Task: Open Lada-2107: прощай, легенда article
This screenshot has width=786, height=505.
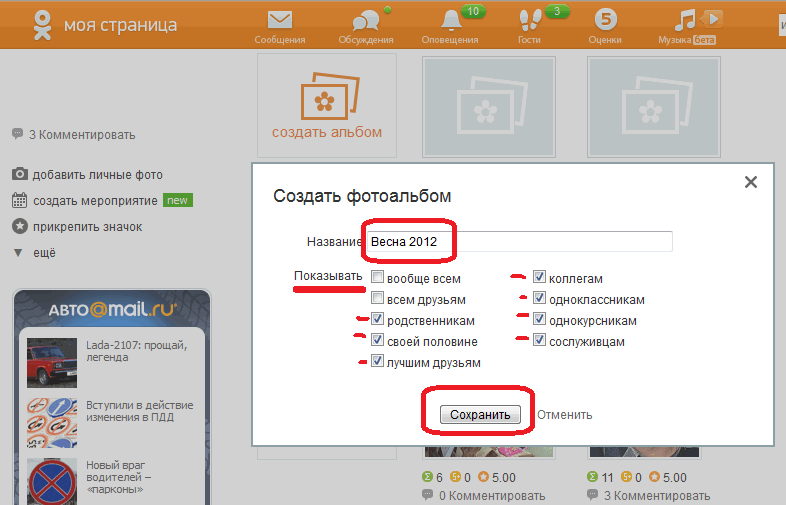Action: [136, 351]
